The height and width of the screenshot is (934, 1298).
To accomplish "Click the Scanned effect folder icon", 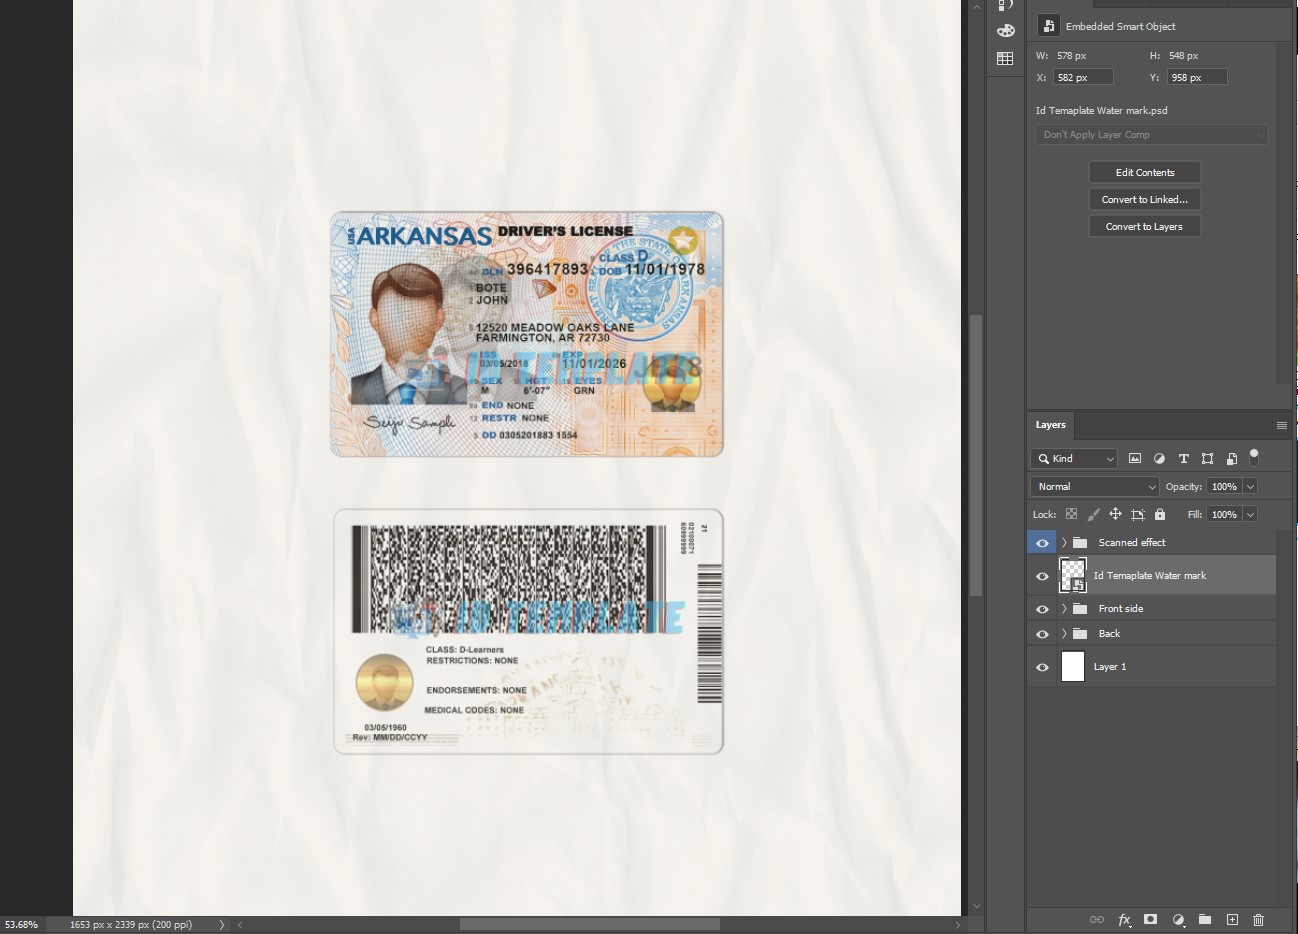I will click(1080, 542).
